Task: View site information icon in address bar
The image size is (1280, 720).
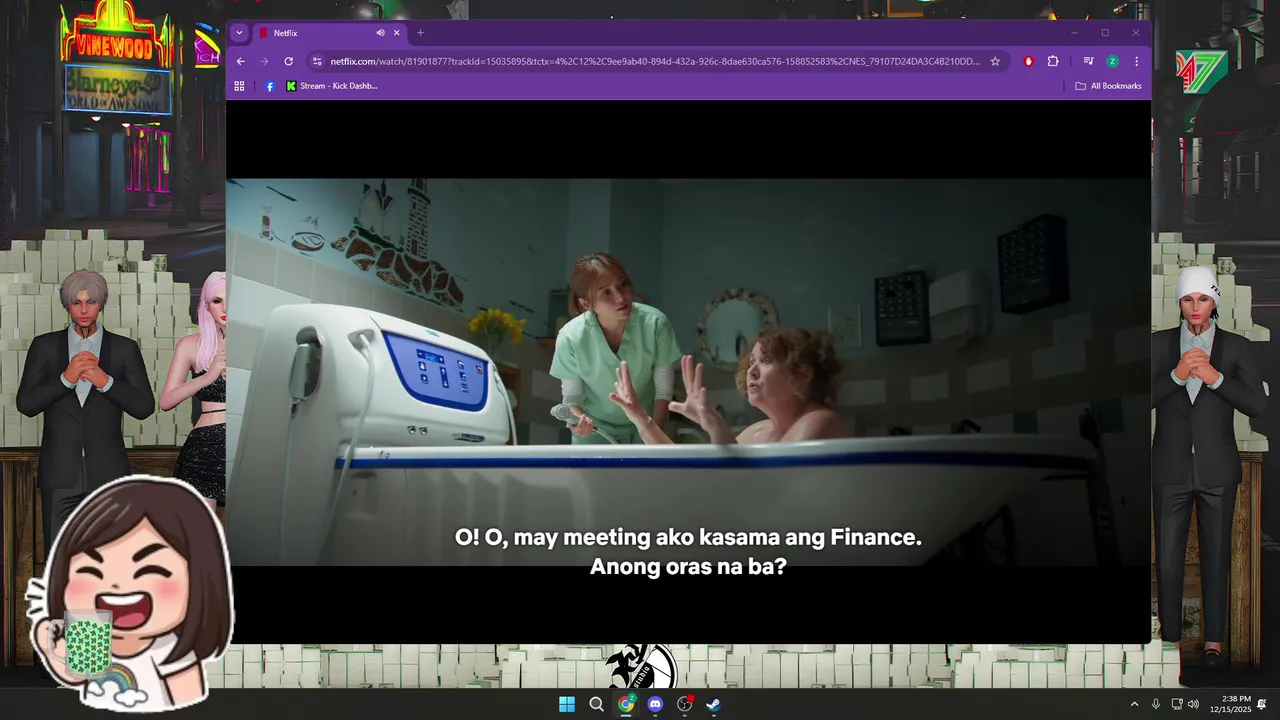Action: coord(317,61)
